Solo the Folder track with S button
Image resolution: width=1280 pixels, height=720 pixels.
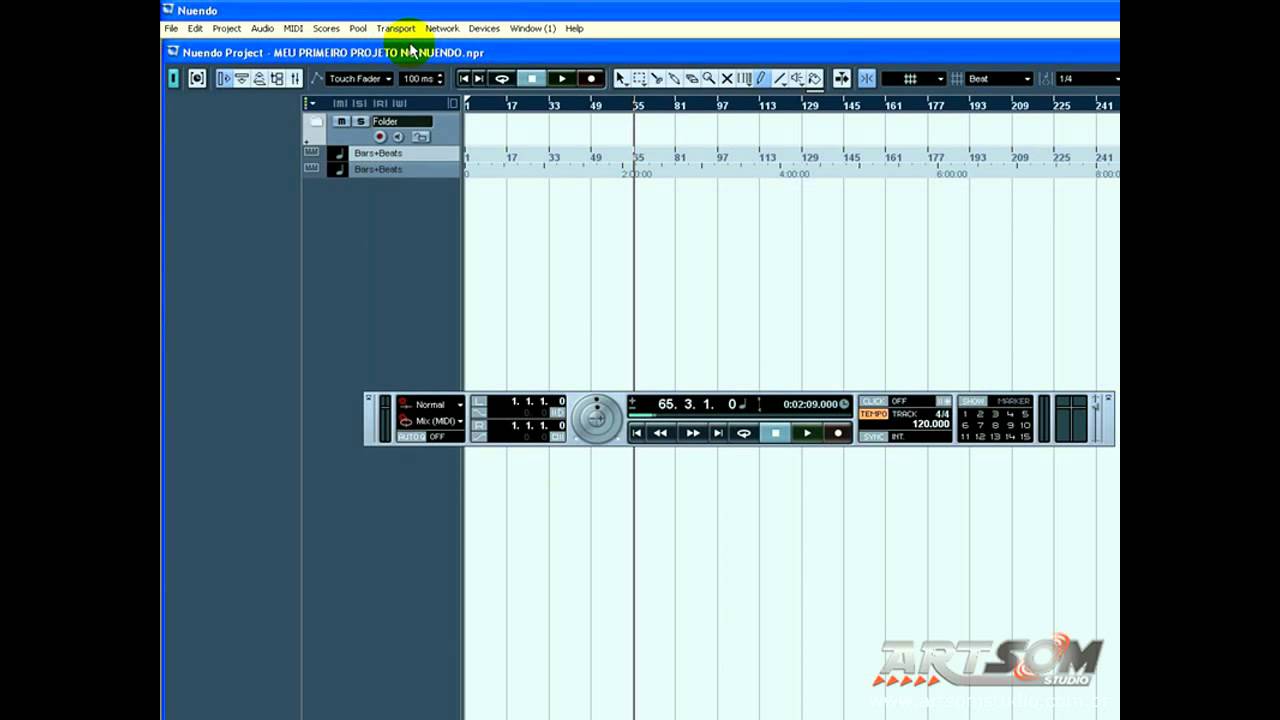[361, 121]
